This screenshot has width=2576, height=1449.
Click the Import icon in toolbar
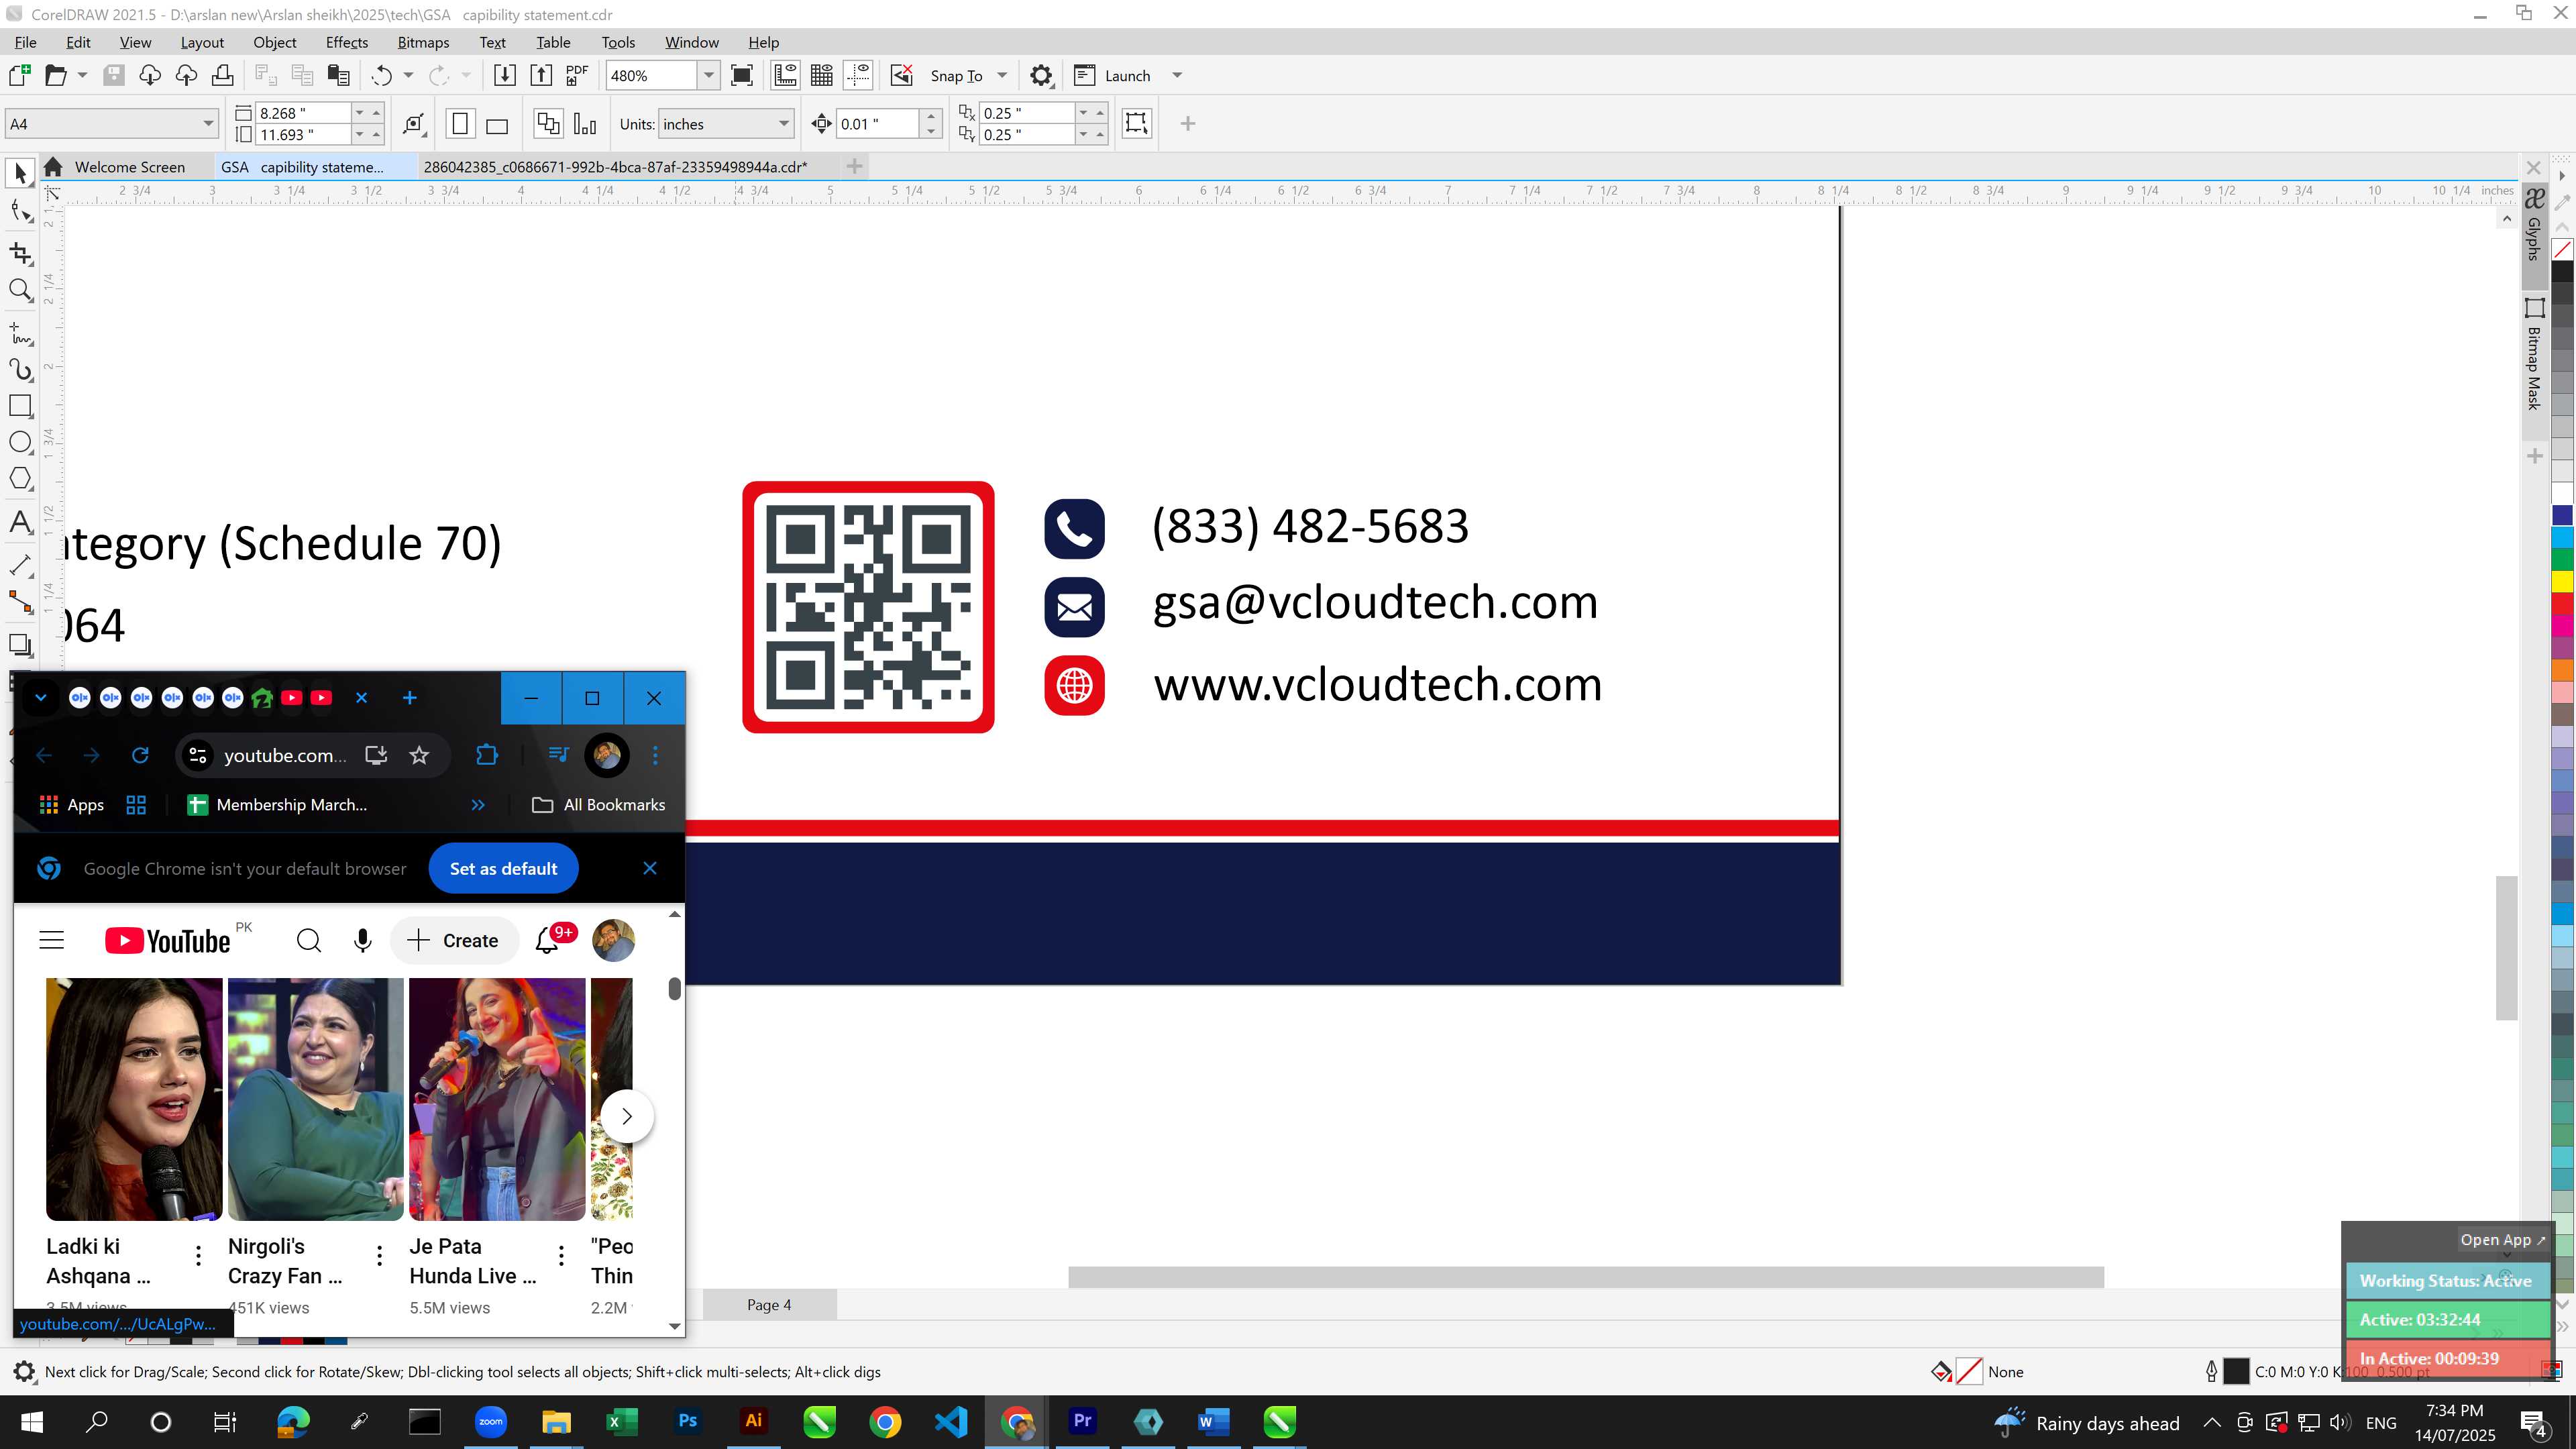tap(505, 75)
